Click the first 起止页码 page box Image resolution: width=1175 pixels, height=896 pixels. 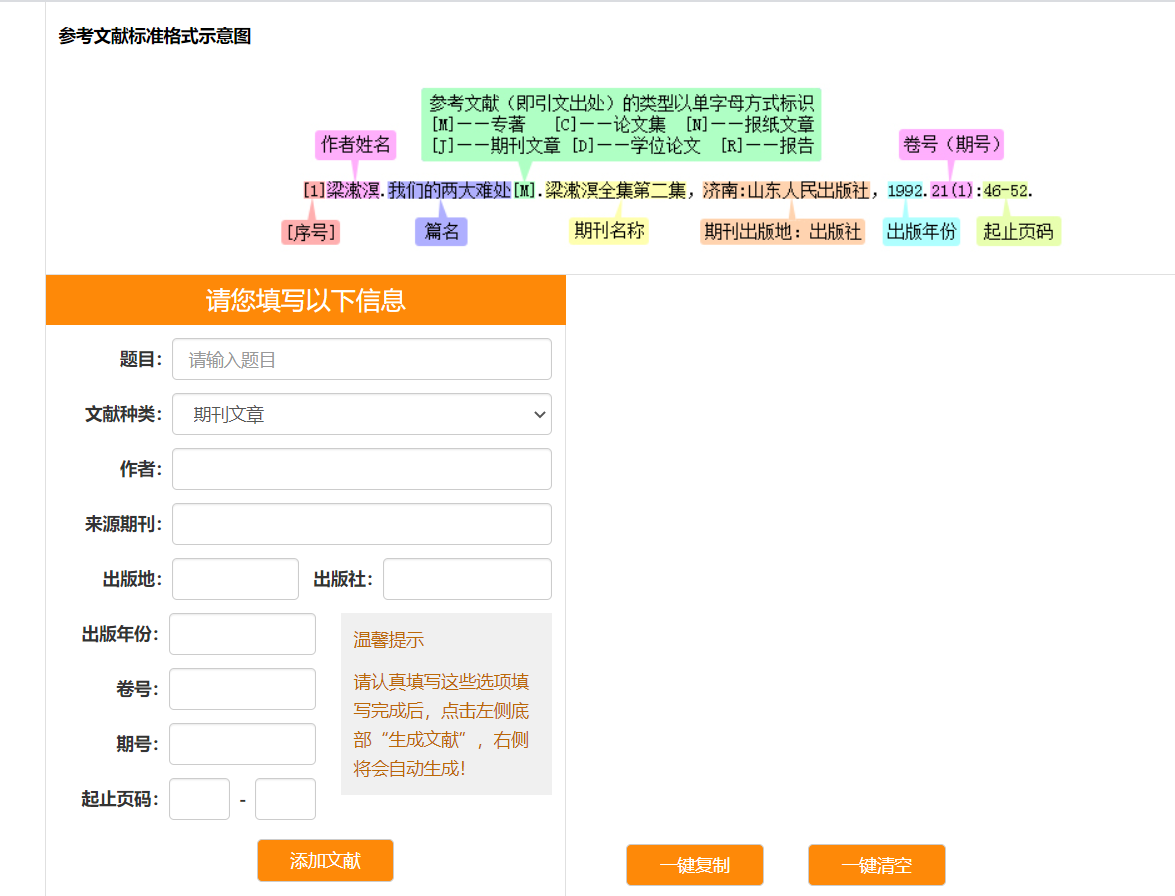click(198, 798)
